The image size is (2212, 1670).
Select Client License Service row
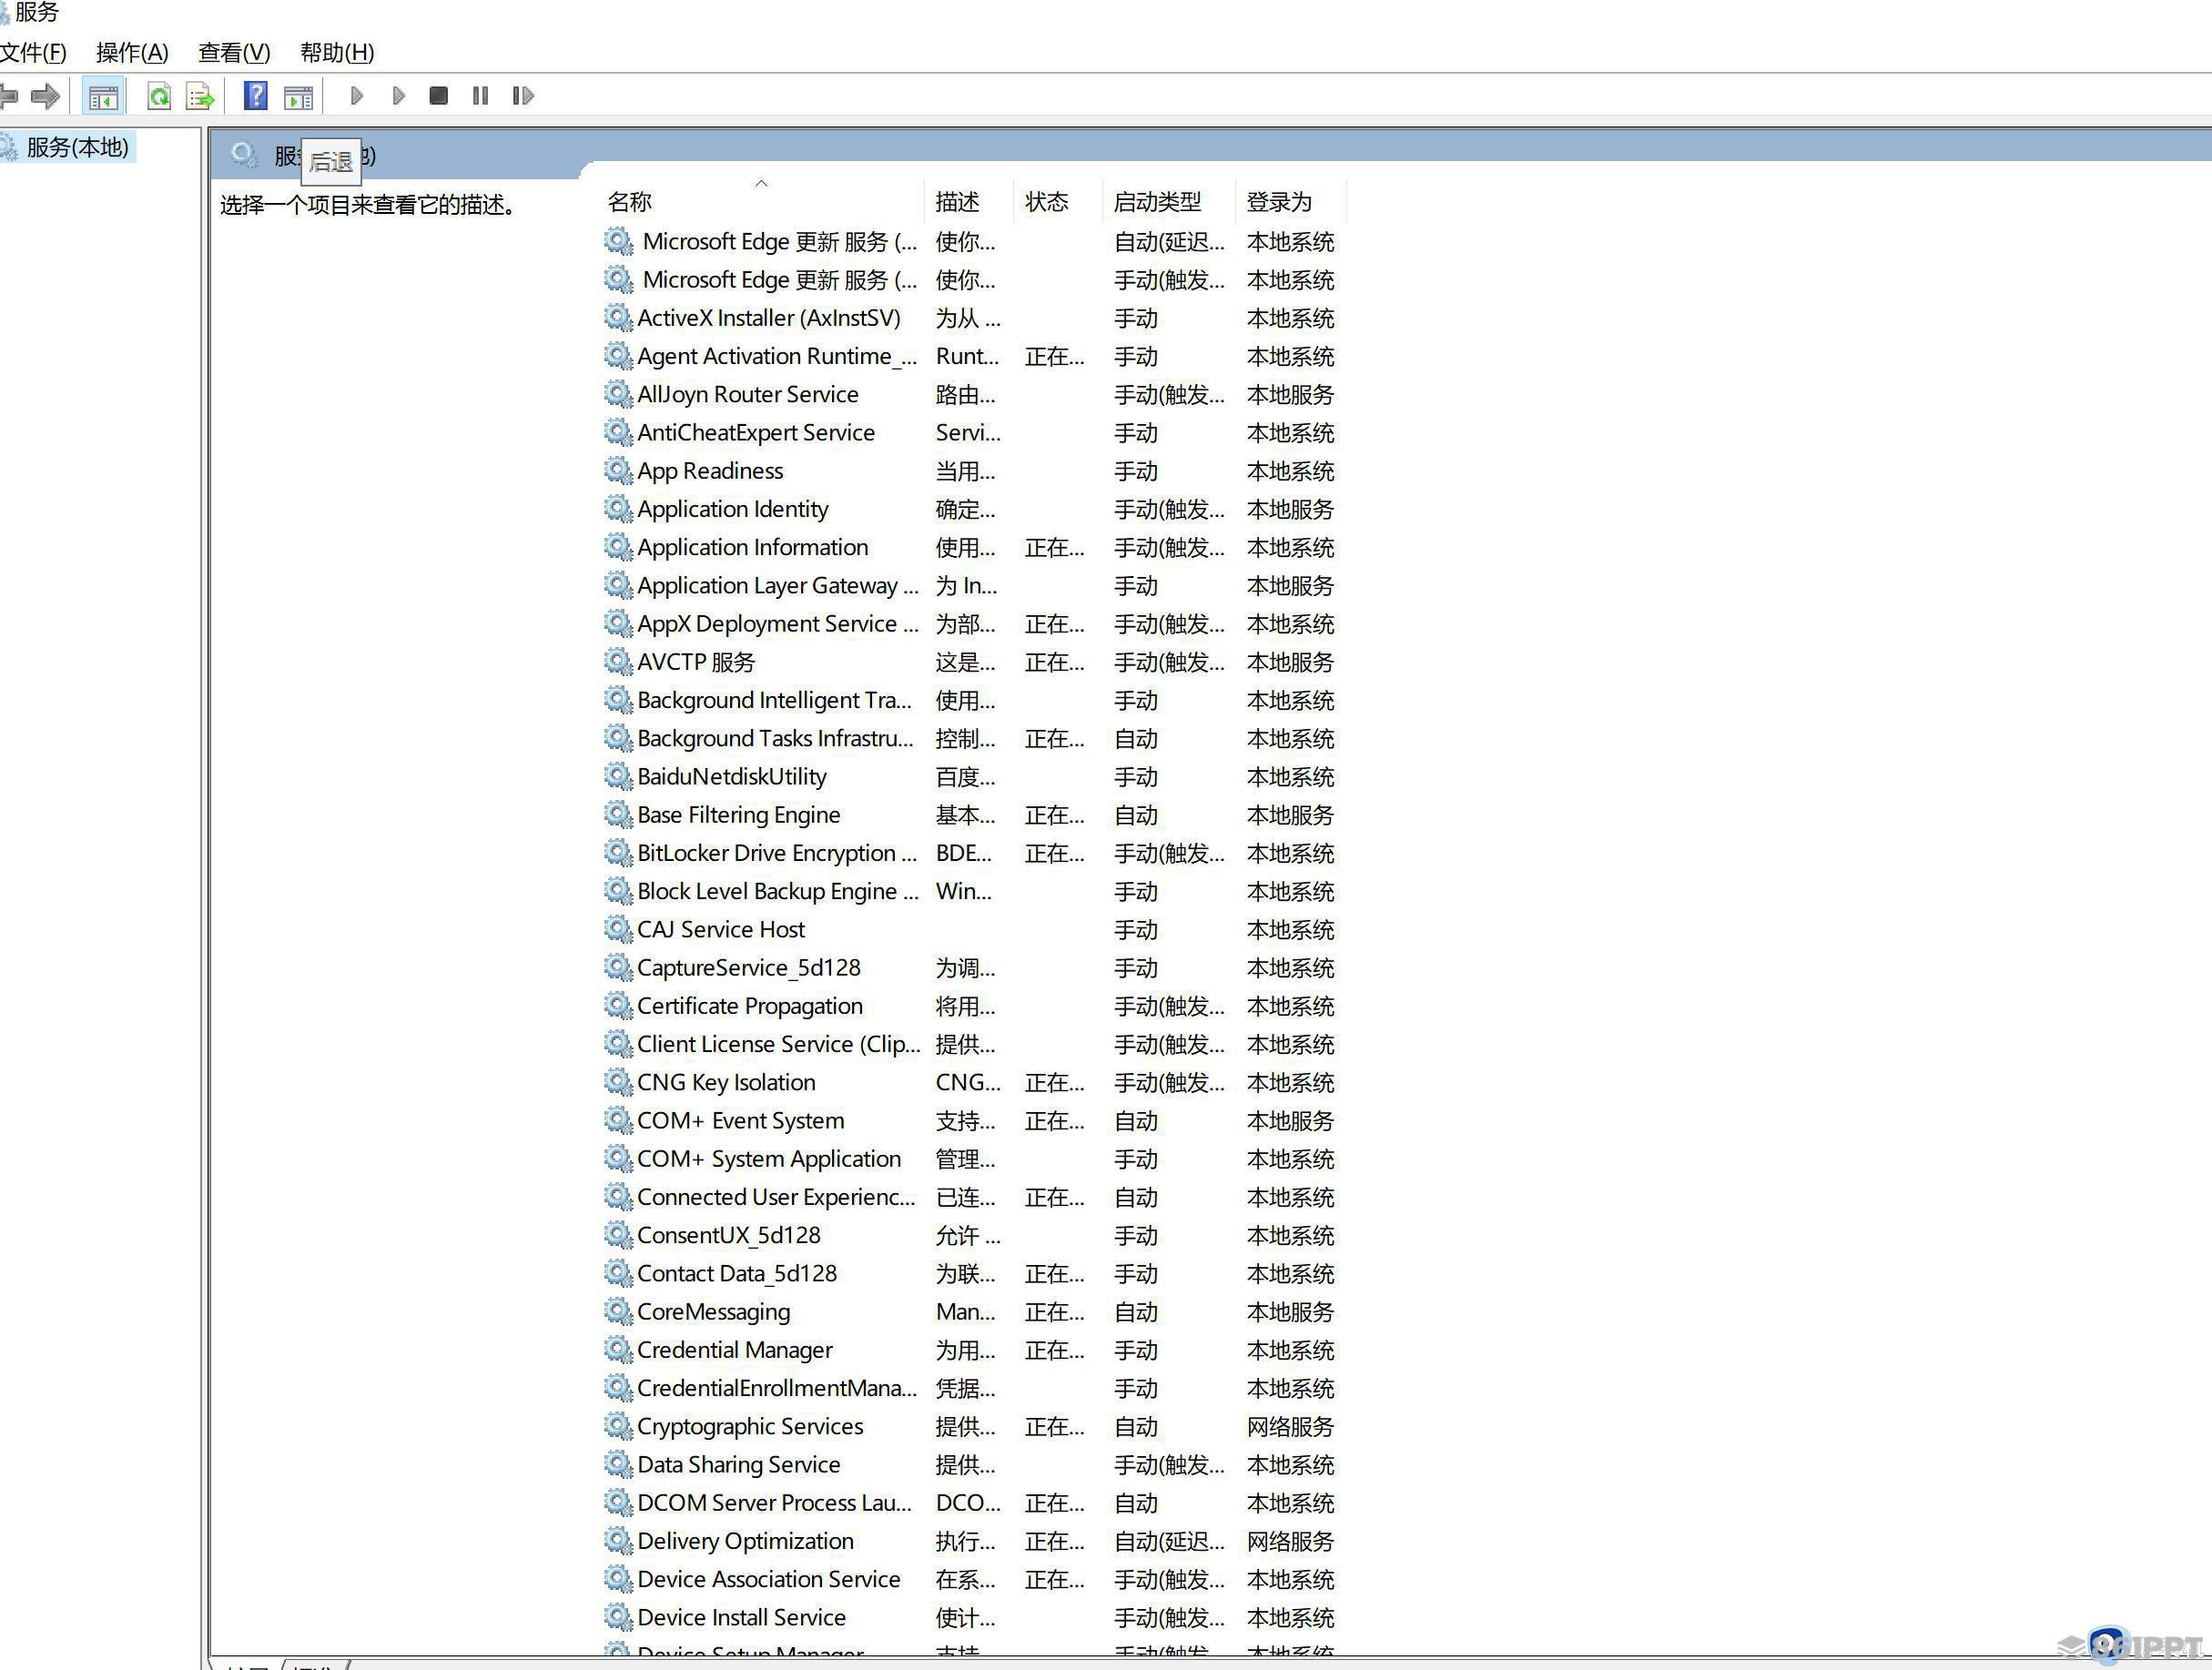click(x=972, y=1044)
